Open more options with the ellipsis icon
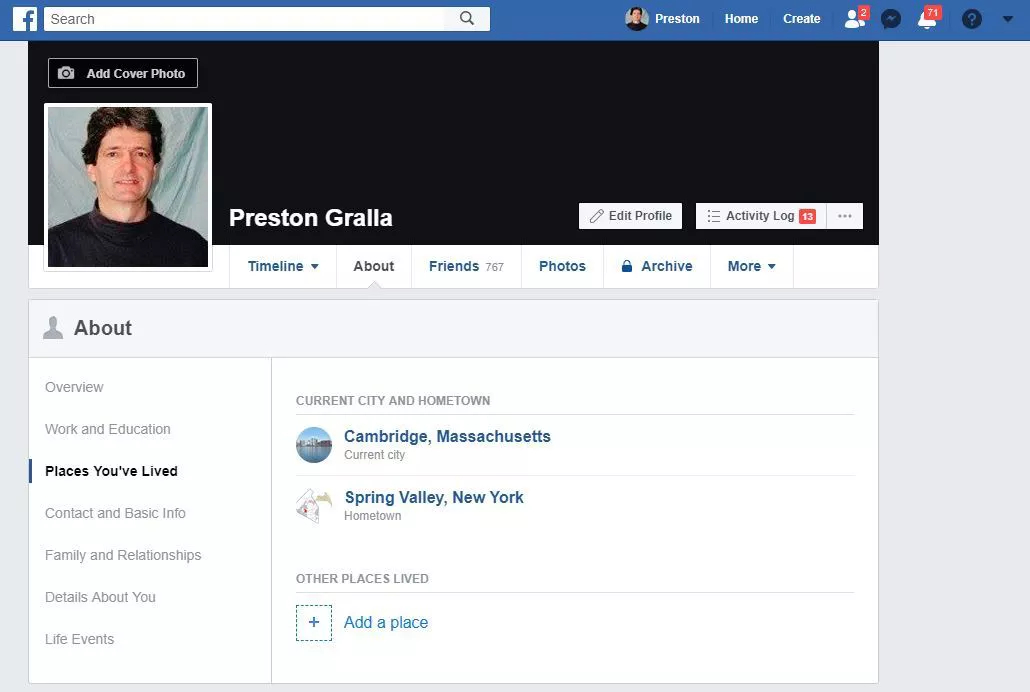The image size is (1030, 692). pyautogui.click(x=844, y=215)
